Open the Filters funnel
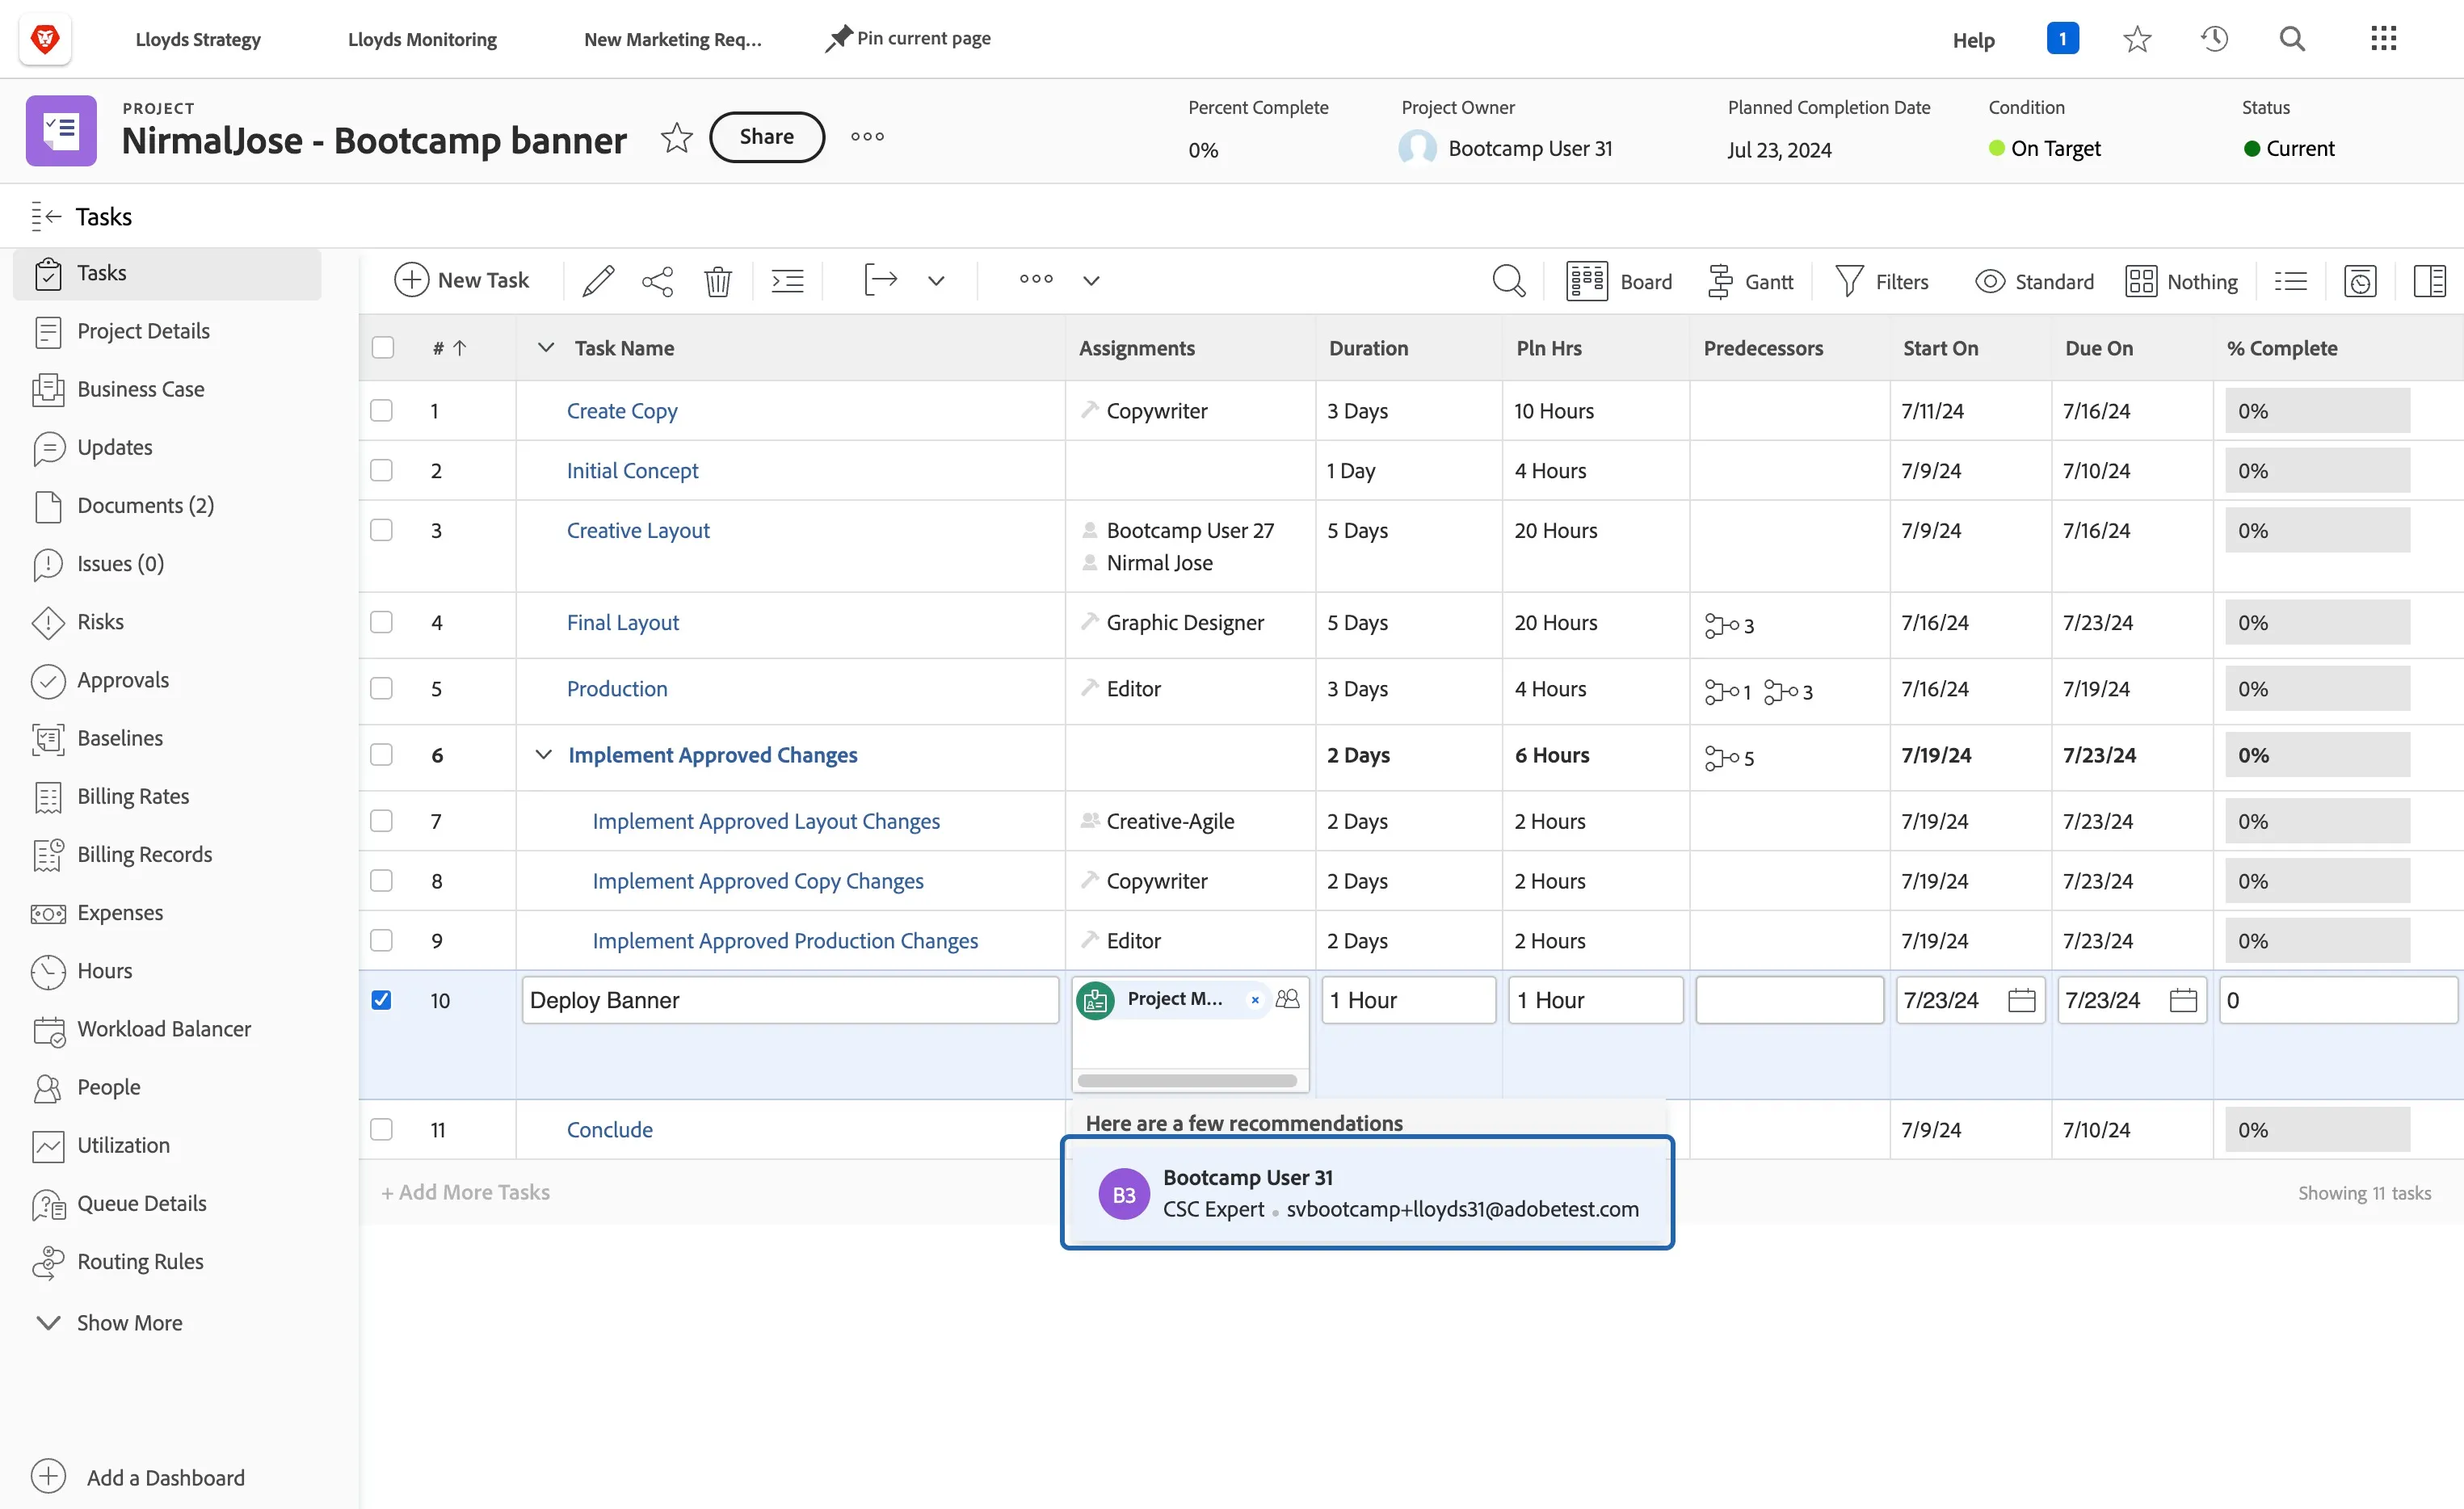This screenshot has height=1509, width=2464. point(1882,282)
